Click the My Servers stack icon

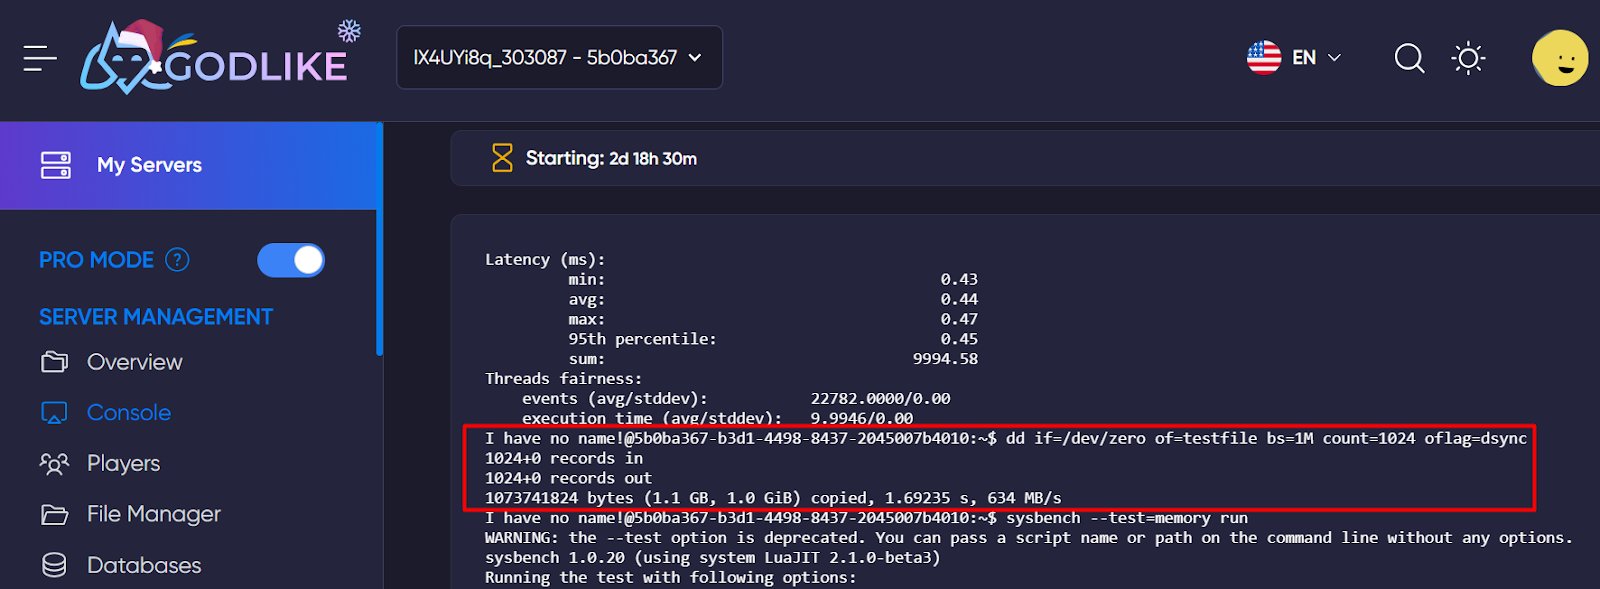56,165
